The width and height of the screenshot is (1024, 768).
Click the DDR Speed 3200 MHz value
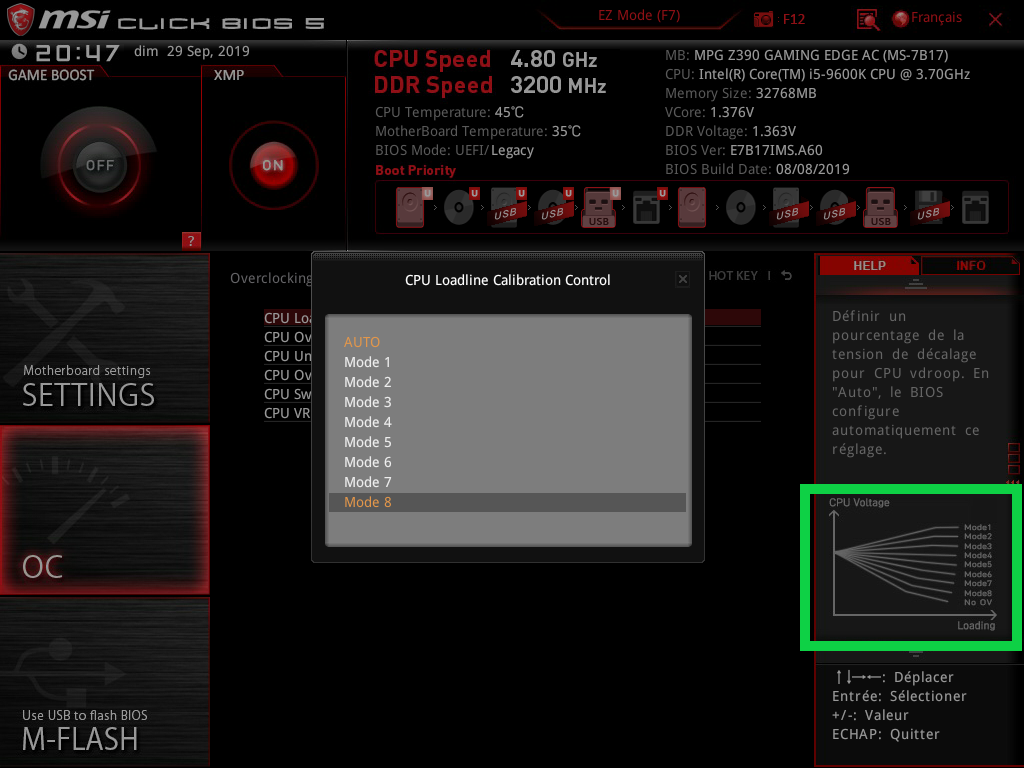pyautogui.click(x=558, y=86)
